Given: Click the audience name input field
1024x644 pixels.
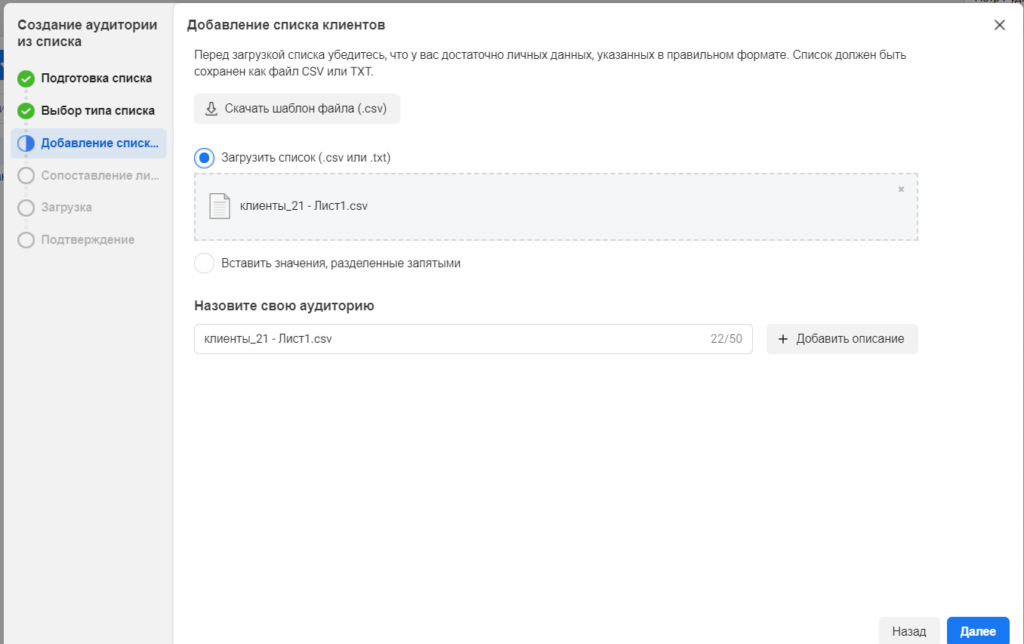Looking at the screenshot, I should [x=473, y=339].
